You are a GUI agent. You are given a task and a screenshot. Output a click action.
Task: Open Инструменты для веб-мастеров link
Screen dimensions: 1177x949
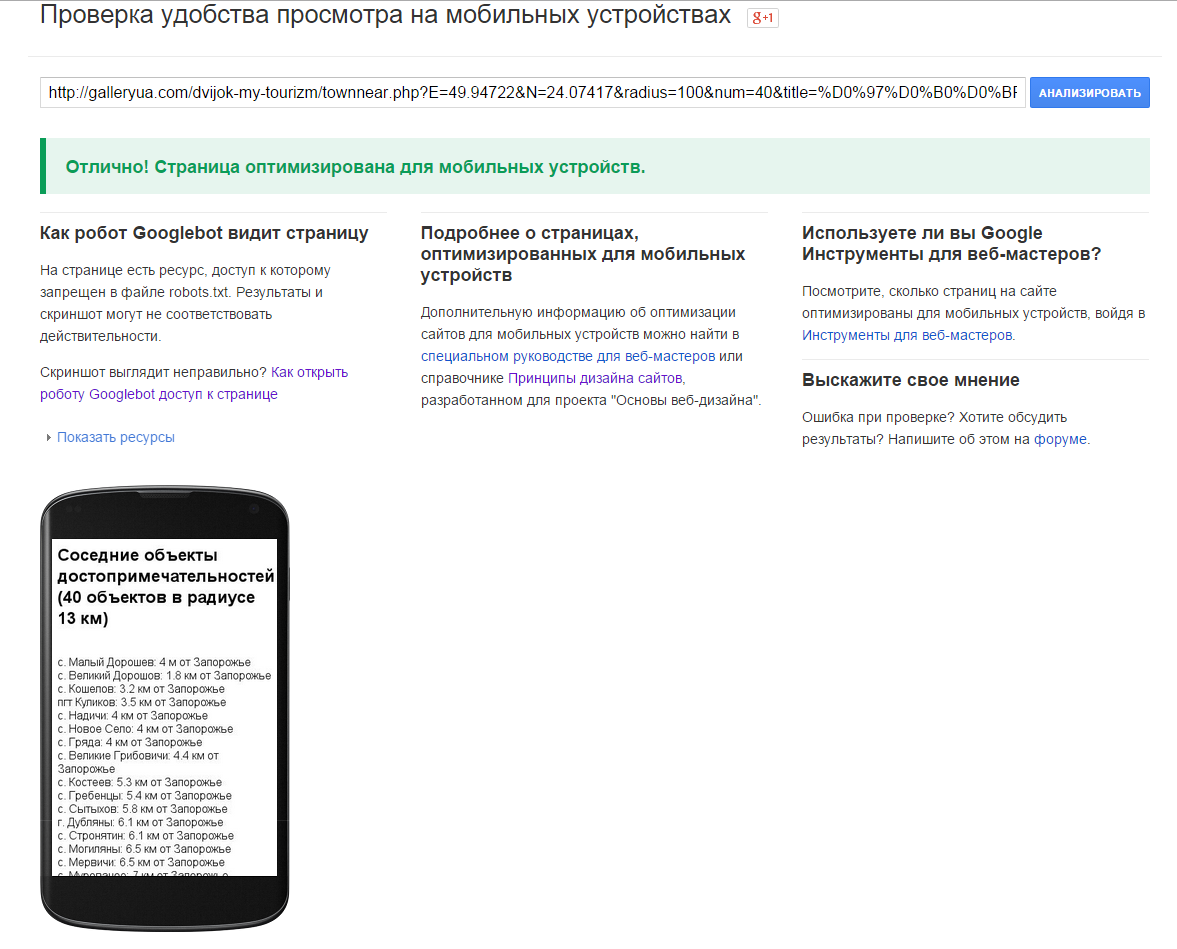coord(908,335)
